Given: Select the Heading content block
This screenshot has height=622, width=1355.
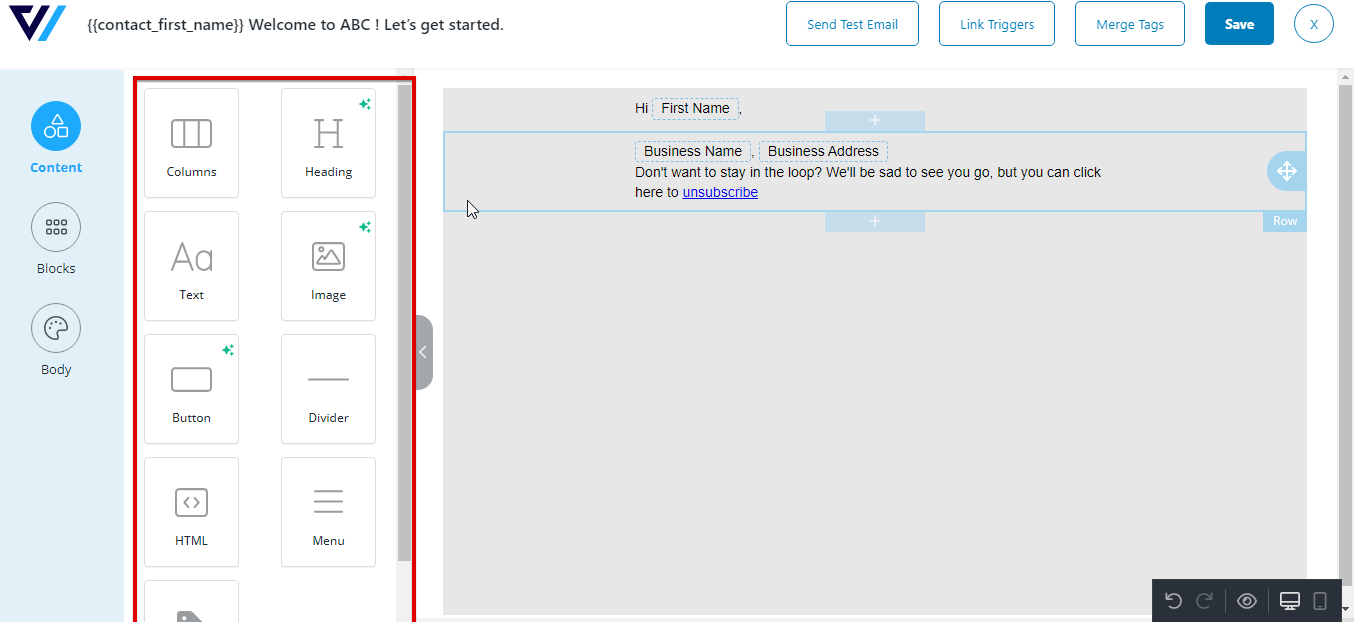Looking at the screenshot, I should [328, 143].
